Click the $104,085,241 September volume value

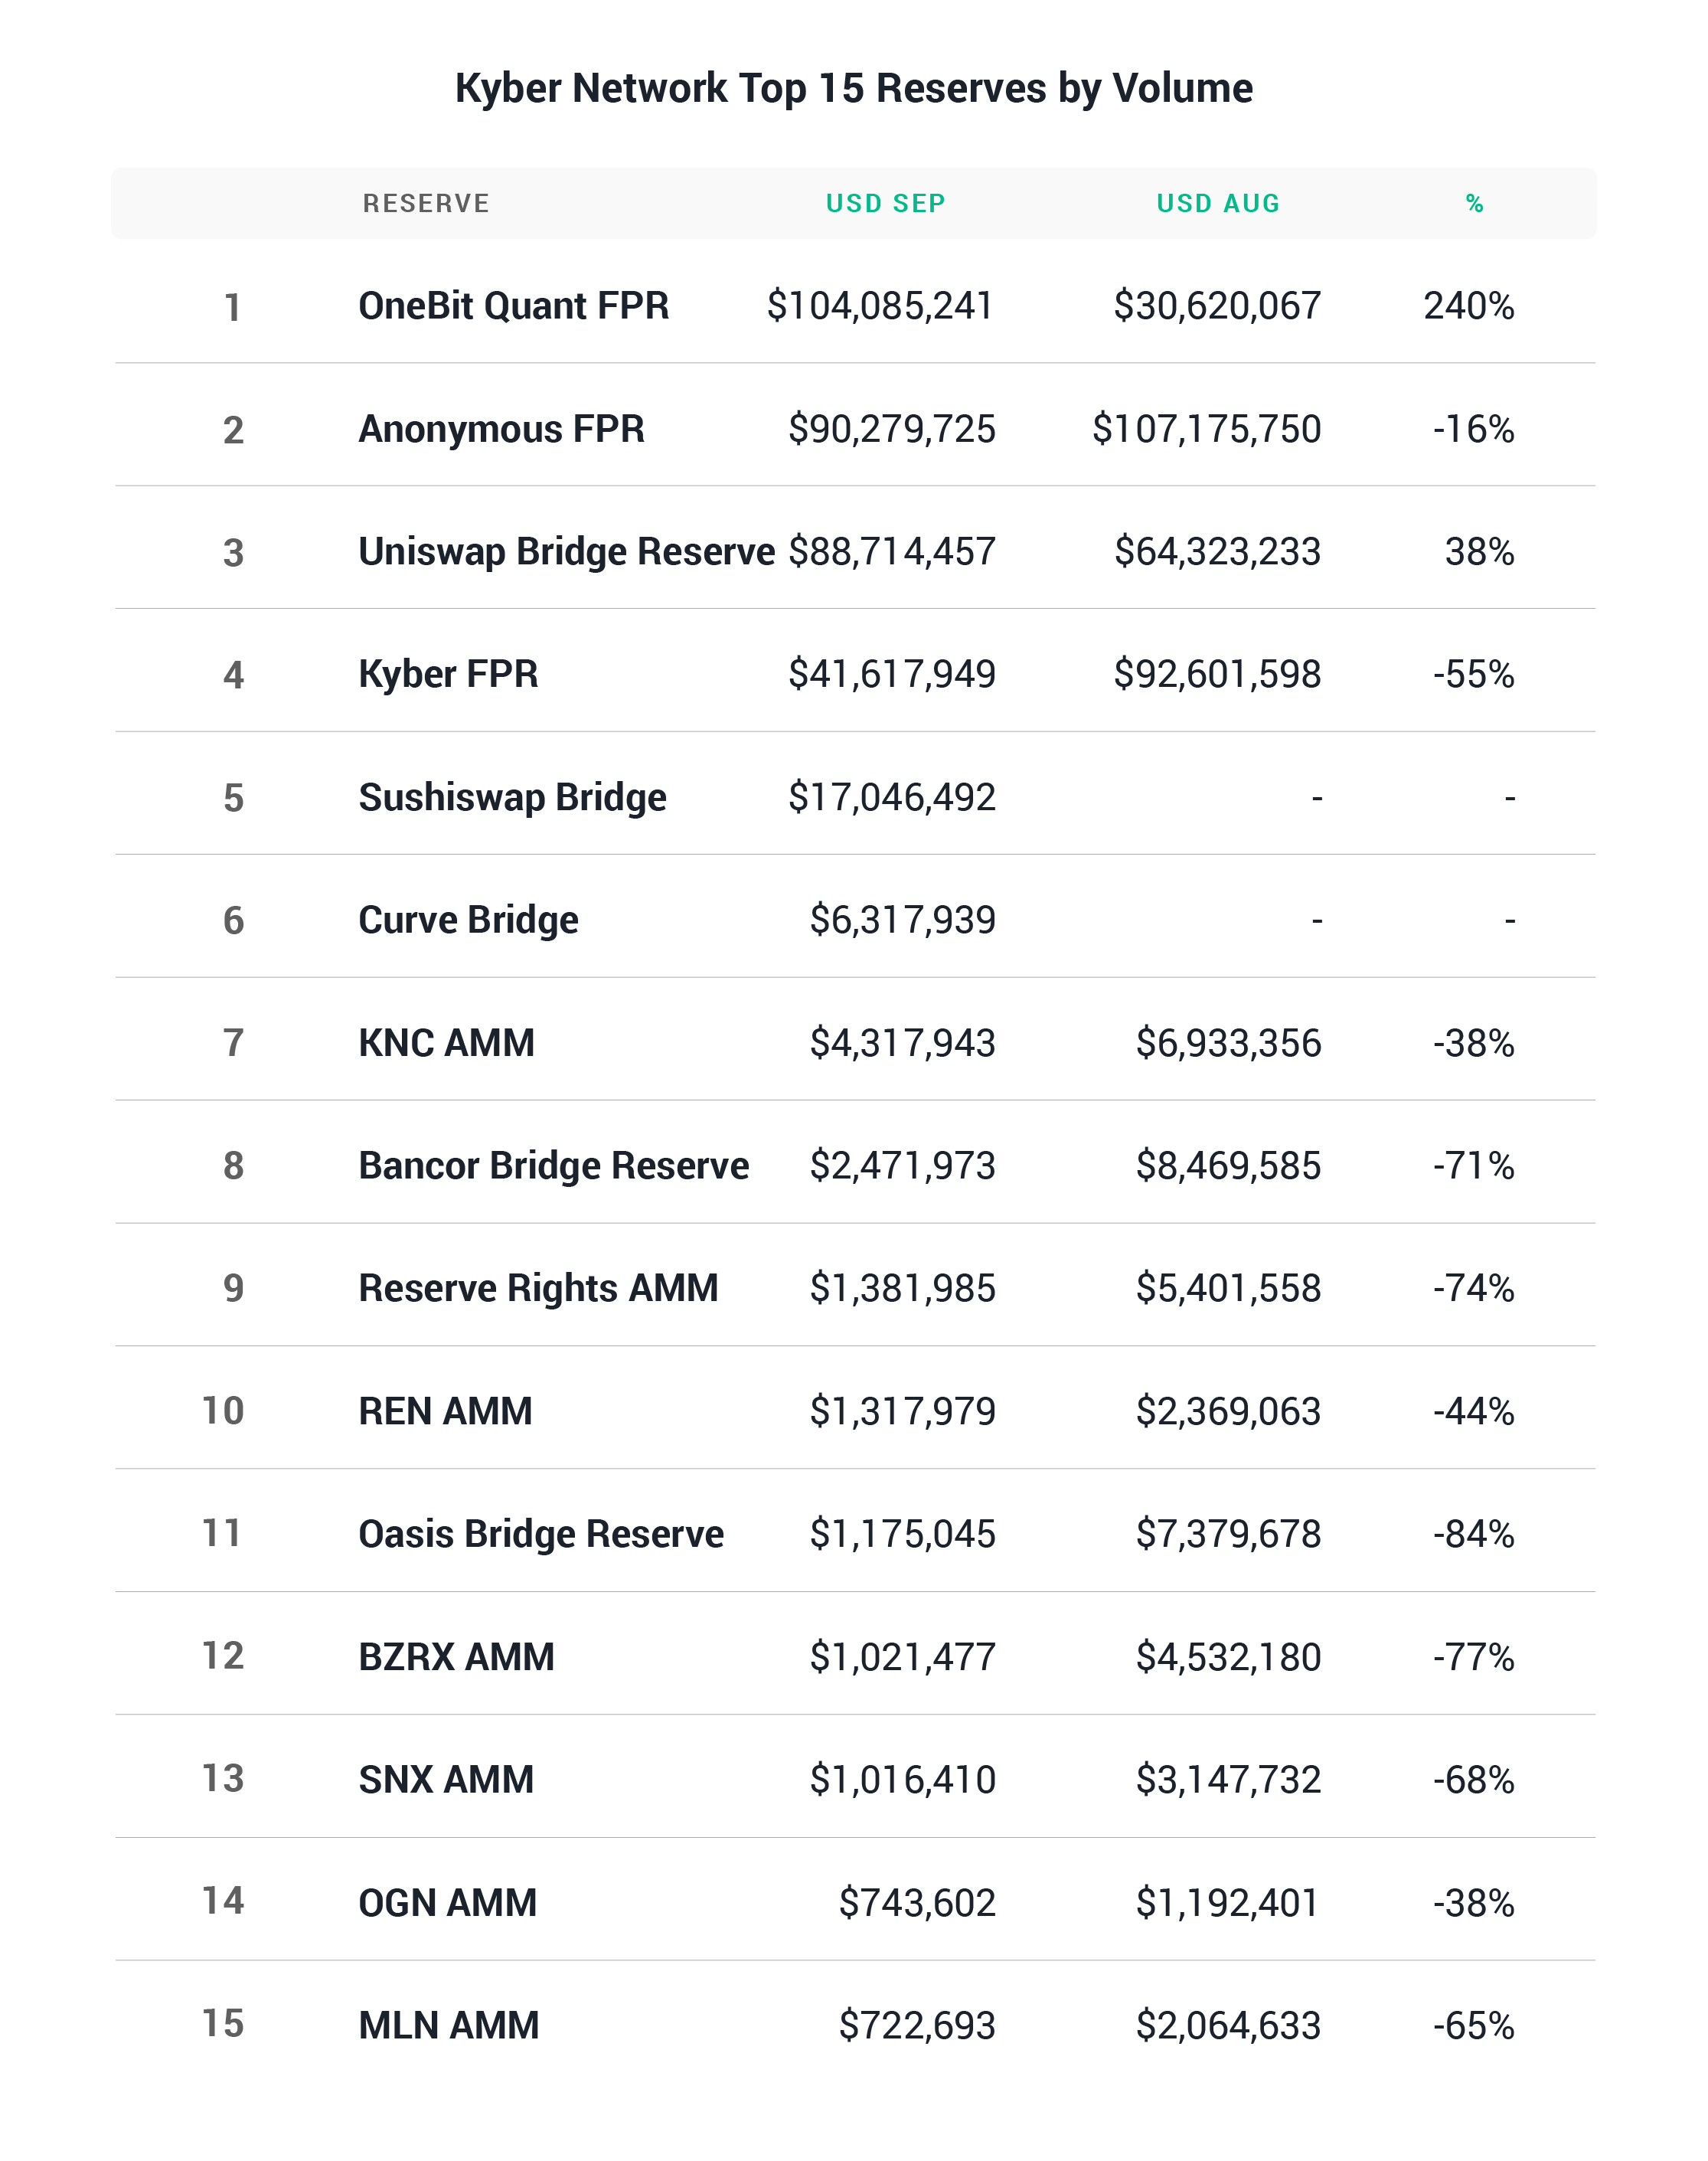[879, 306]
